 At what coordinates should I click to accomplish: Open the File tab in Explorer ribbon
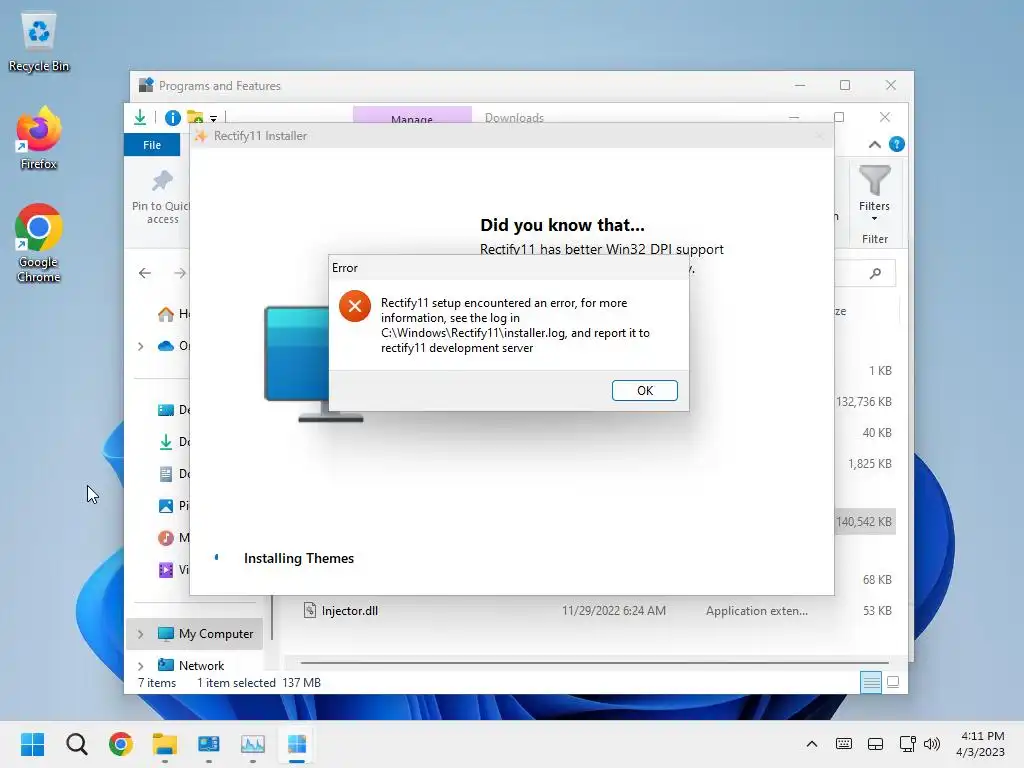(152, 145)
